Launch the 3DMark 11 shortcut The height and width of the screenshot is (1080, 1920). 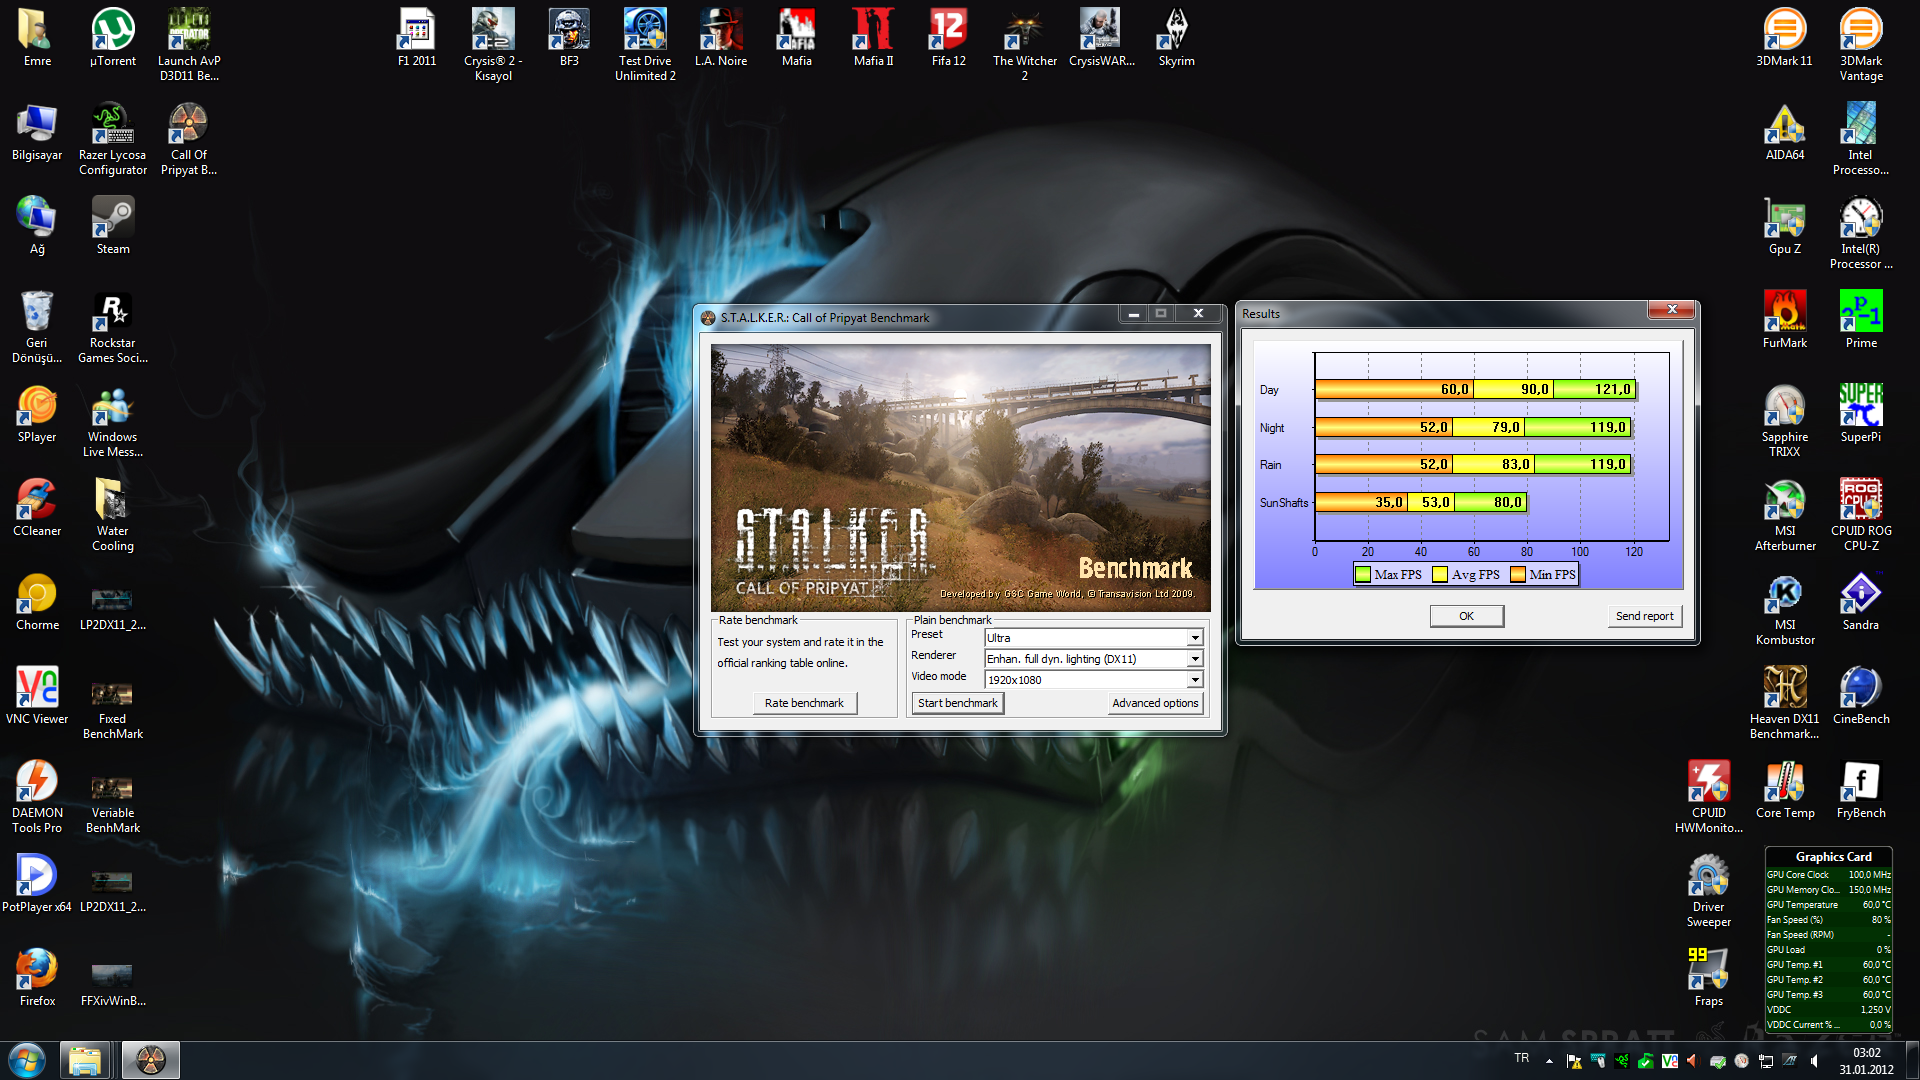point(1784,31)
